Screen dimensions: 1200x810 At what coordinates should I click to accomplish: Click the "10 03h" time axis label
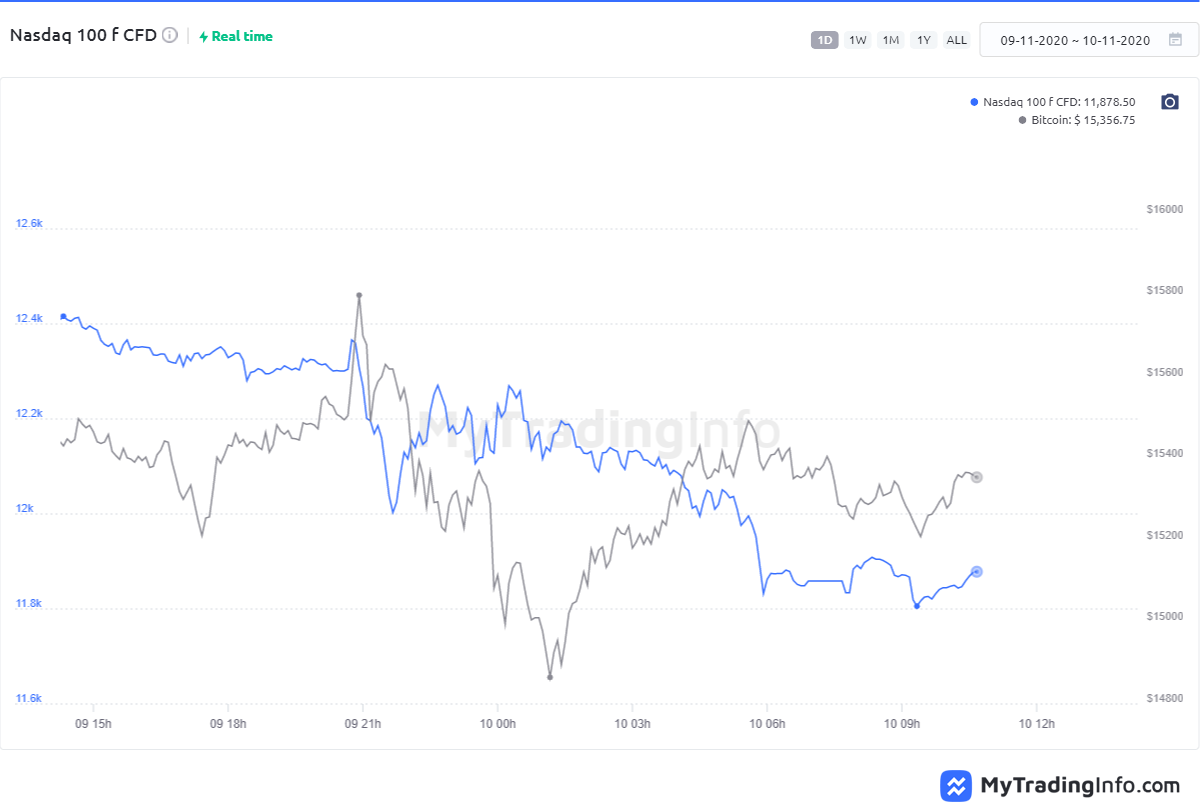[633, 723]
